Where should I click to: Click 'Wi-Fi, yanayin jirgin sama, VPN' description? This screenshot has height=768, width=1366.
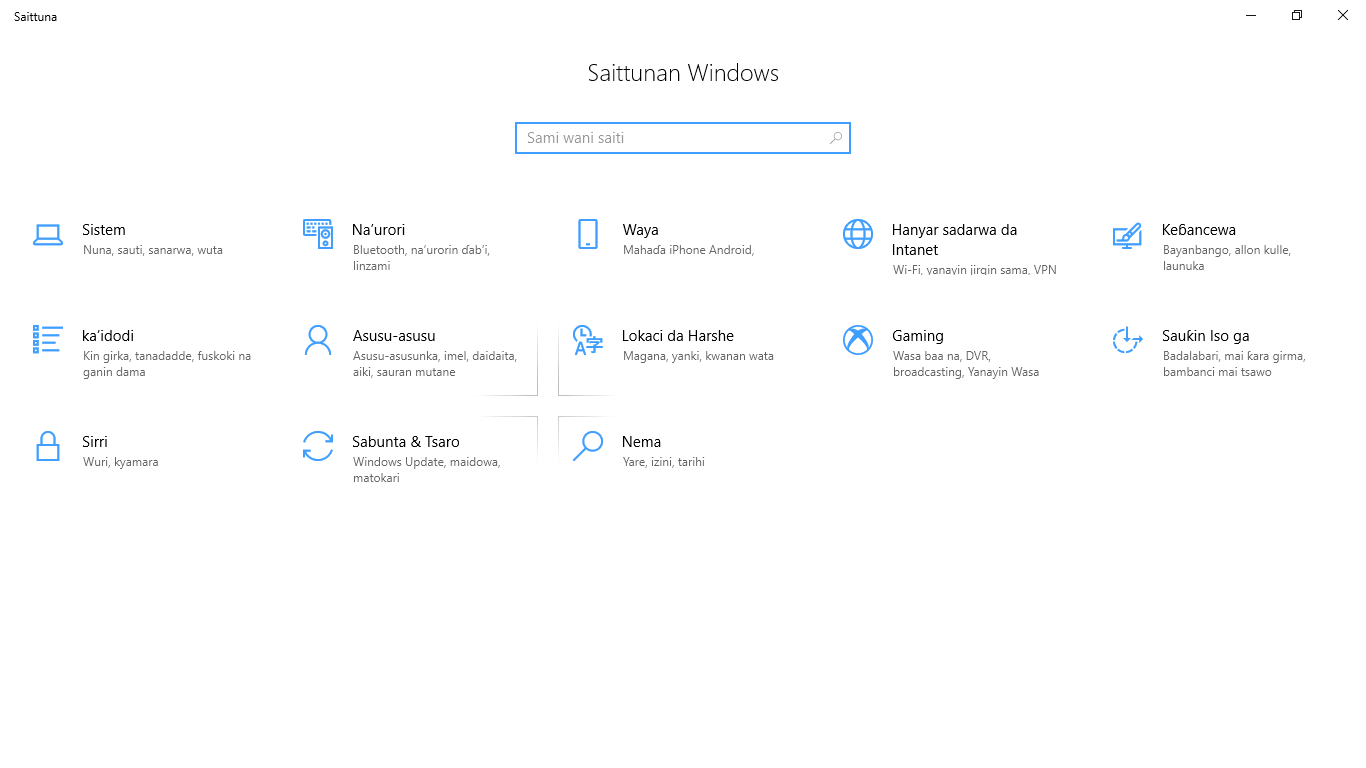pyautogui.click(x=974, y=270)
